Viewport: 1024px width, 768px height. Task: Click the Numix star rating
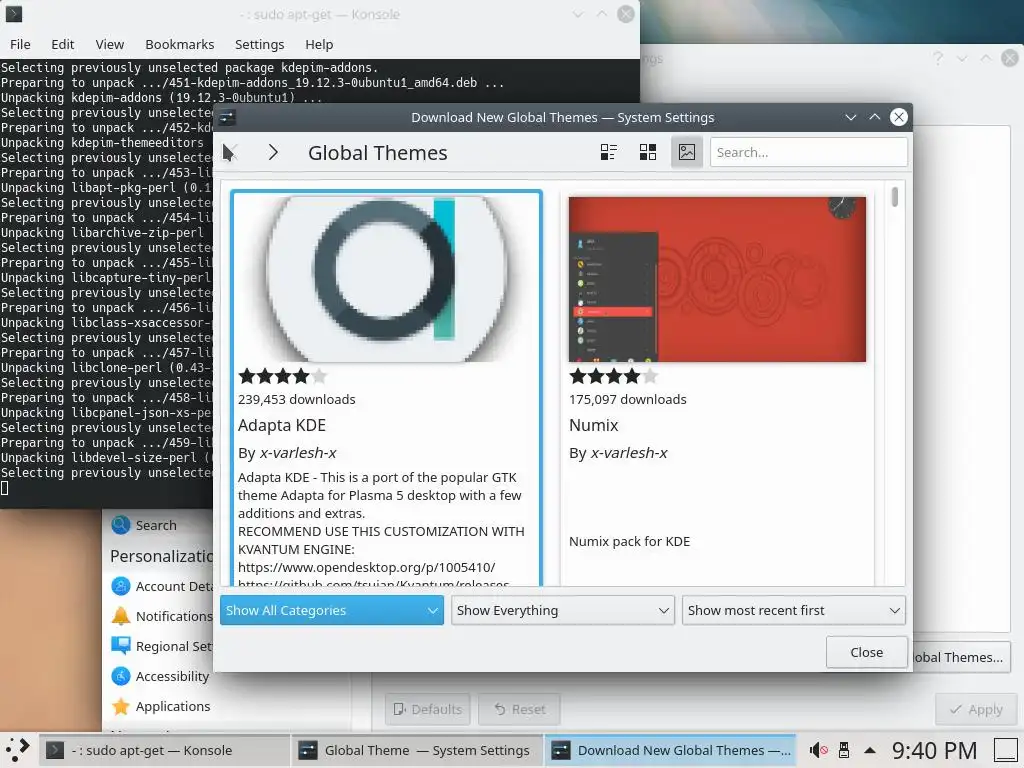(614, 376)
